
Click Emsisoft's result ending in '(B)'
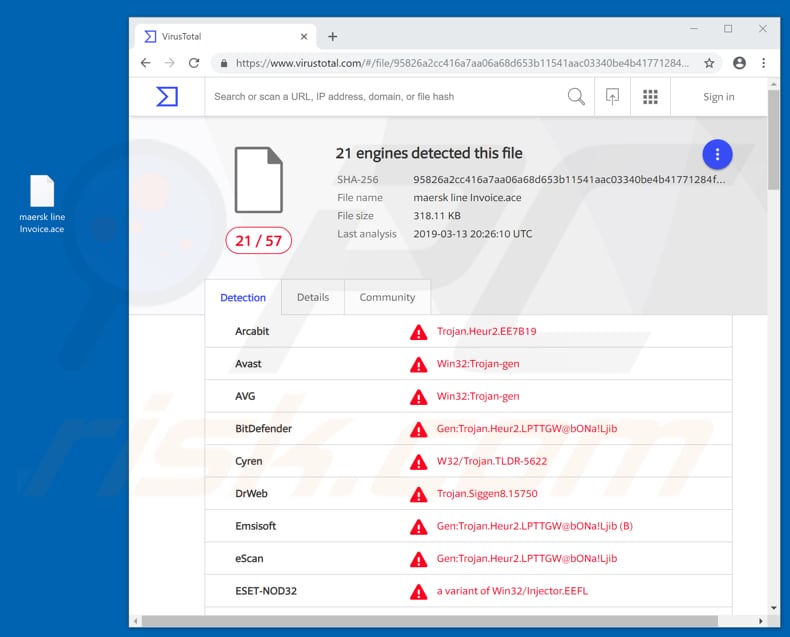tap(534, 526)
